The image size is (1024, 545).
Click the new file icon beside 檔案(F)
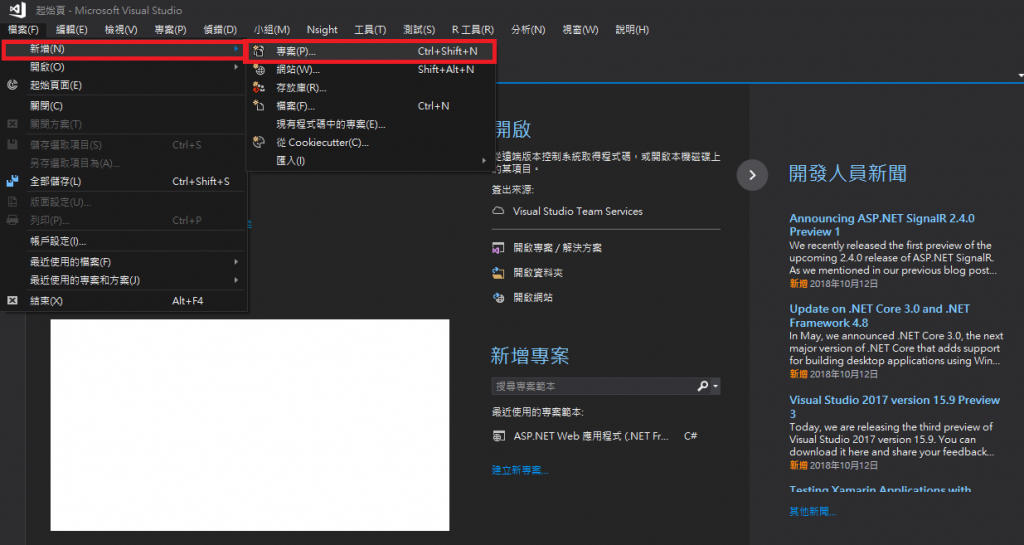259,106
